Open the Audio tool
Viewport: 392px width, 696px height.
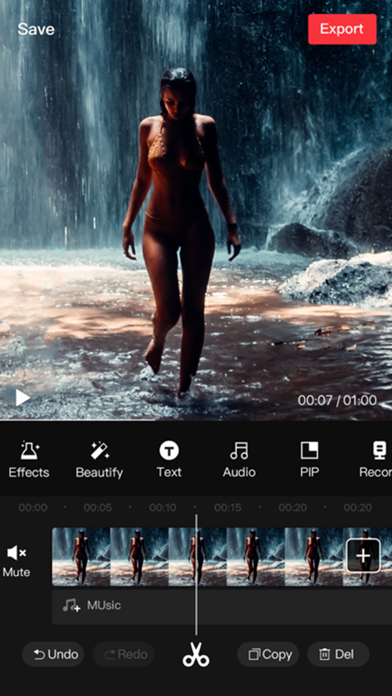[239, 460]
